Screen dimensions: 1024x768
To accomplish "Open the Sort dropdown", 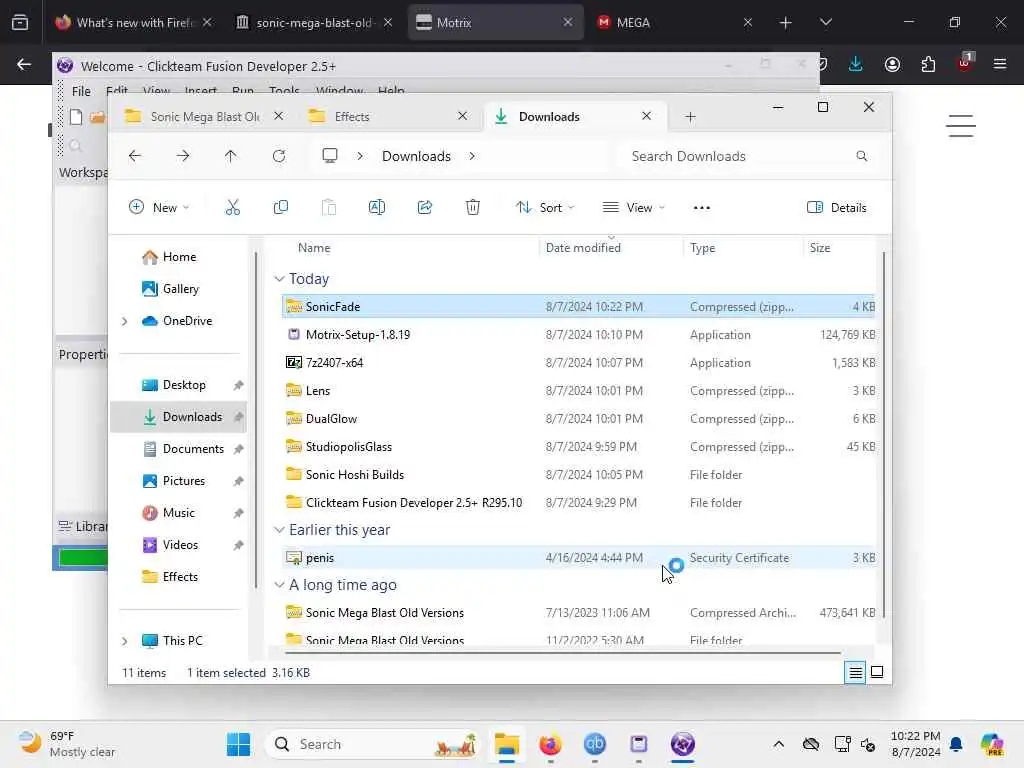I will (x=545, y=208).
